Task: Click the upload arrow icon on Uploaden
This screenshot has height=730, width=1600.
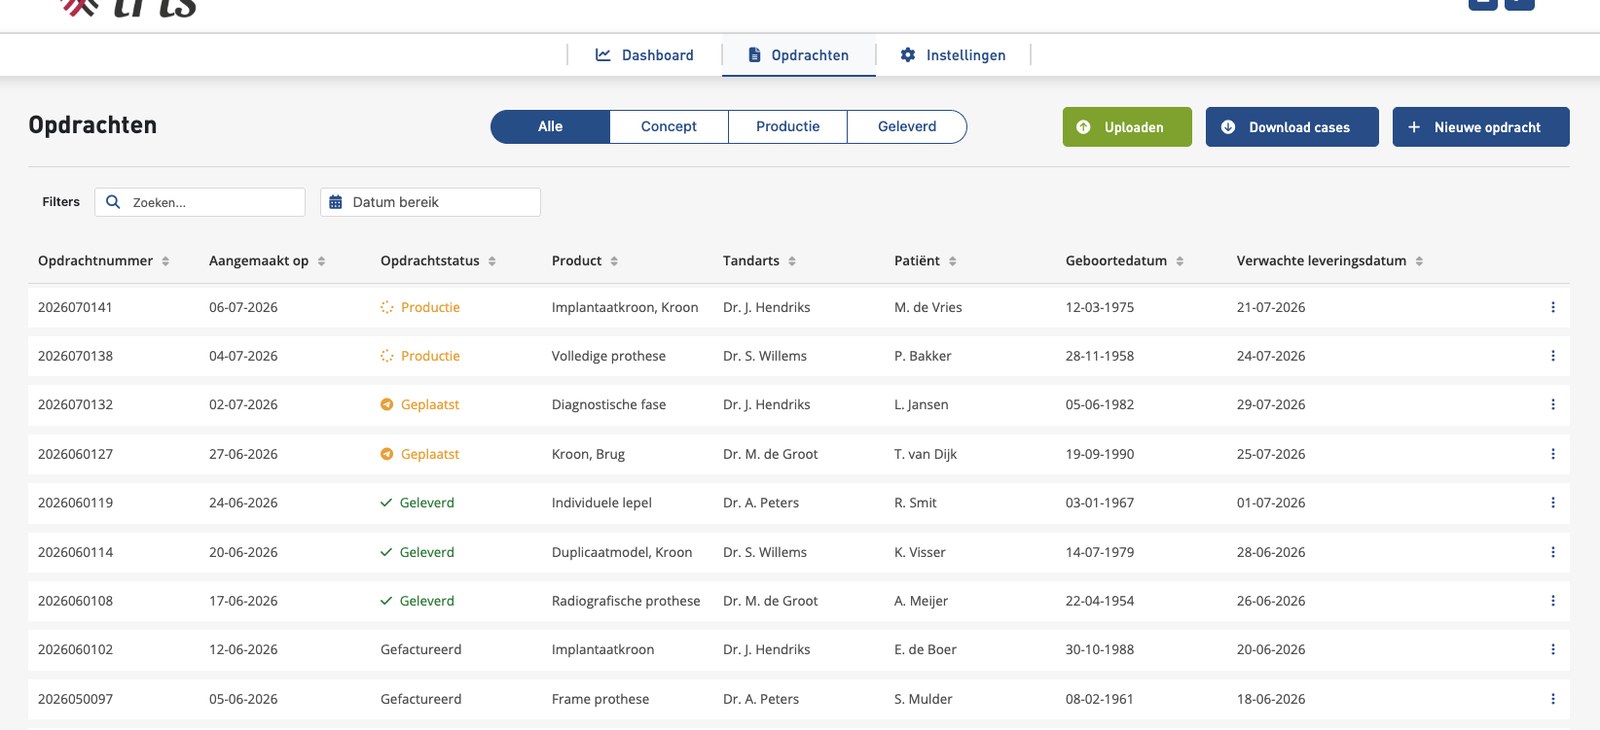Action: pos(1084,127)
